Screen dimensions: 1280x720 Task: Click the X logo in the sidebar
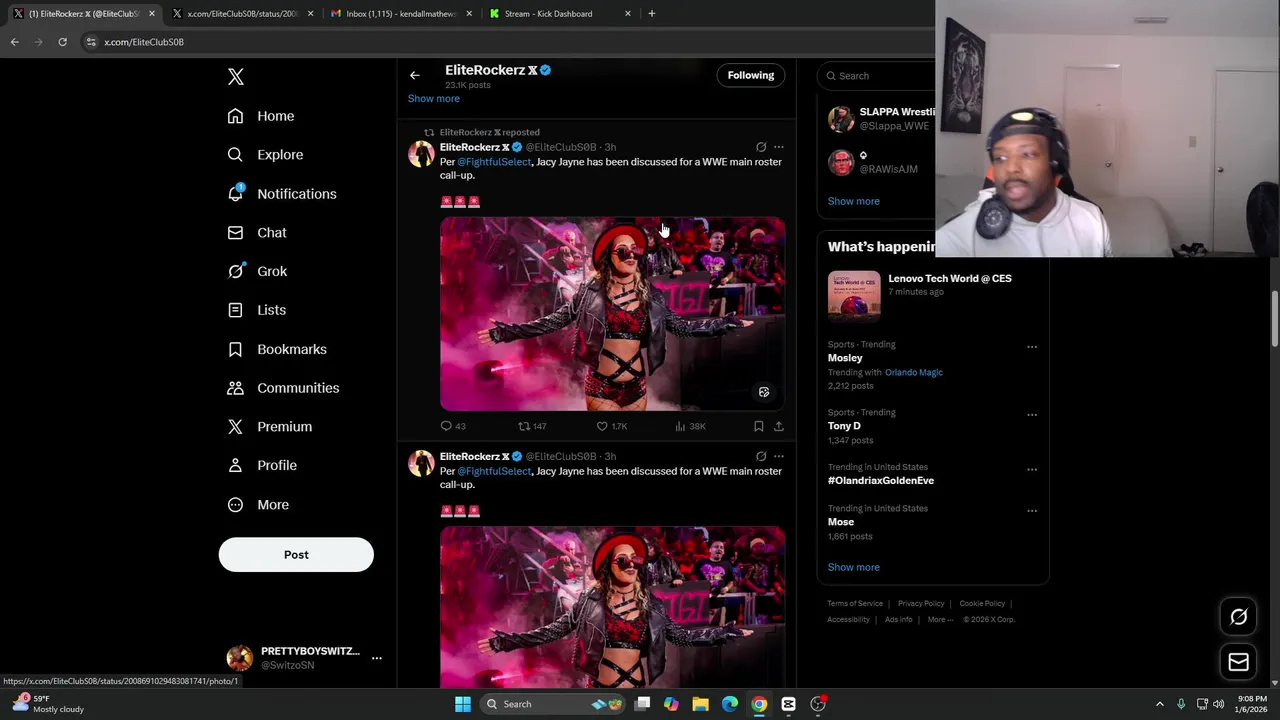(x=235, y=77)
